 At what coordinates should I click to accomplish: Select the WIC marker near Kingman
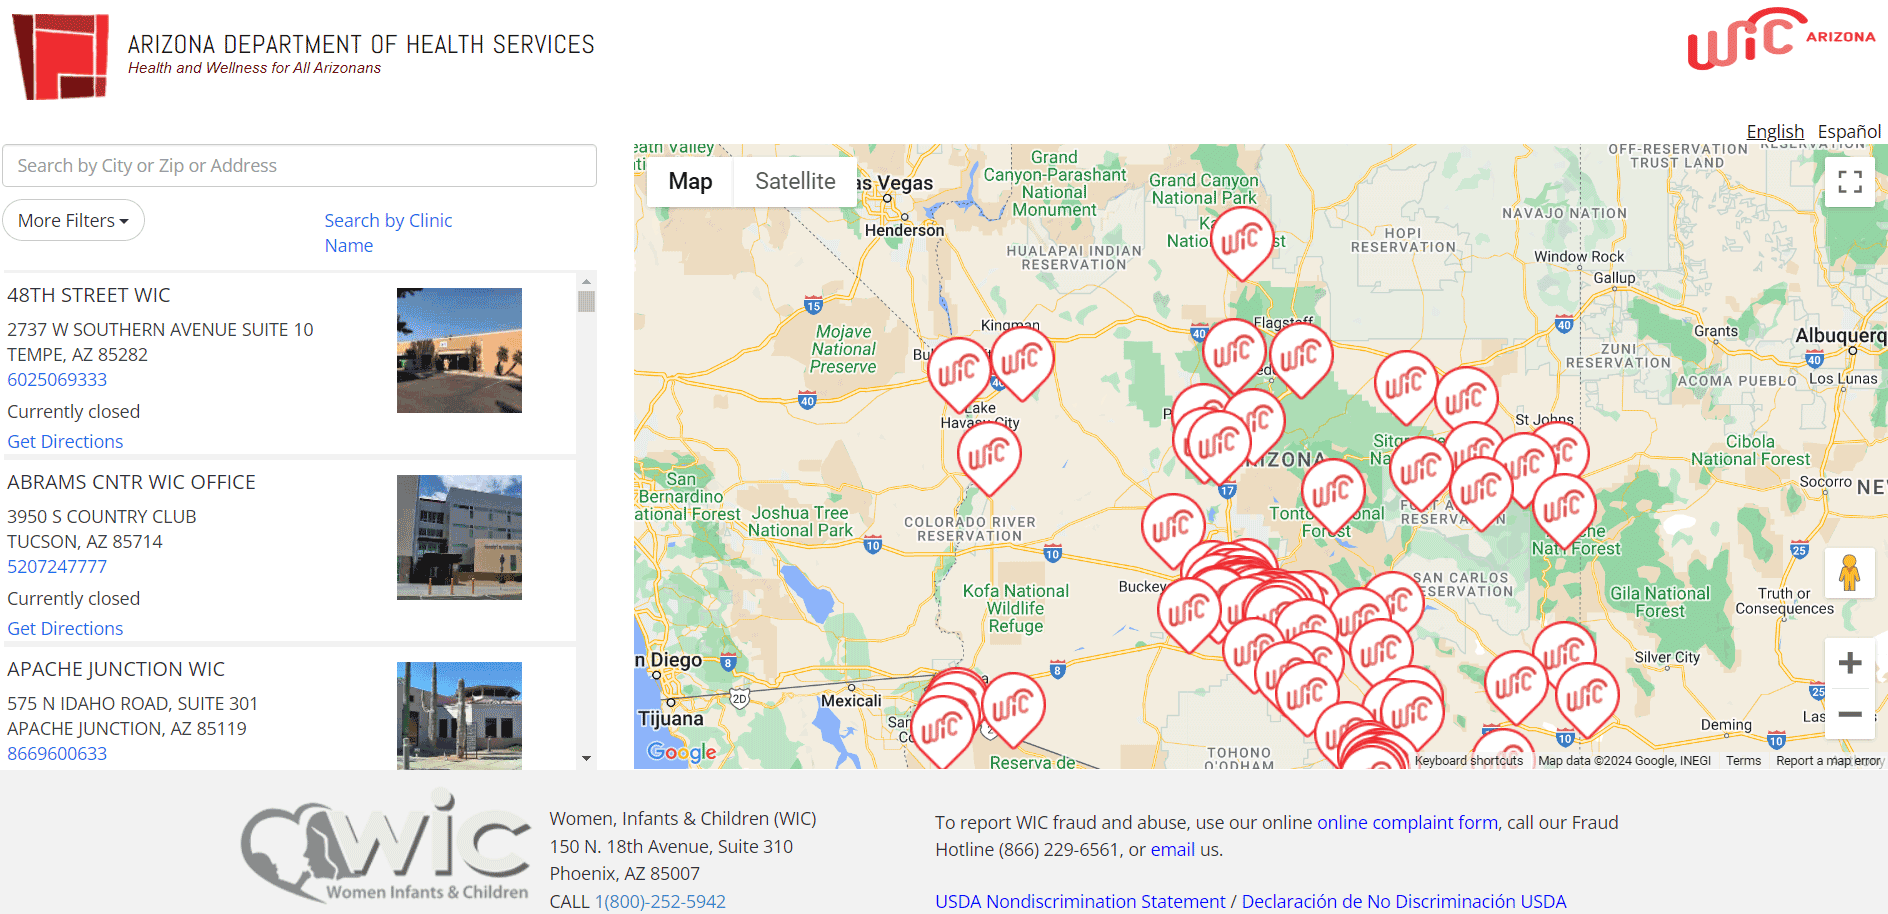[x=1022, y=361]
